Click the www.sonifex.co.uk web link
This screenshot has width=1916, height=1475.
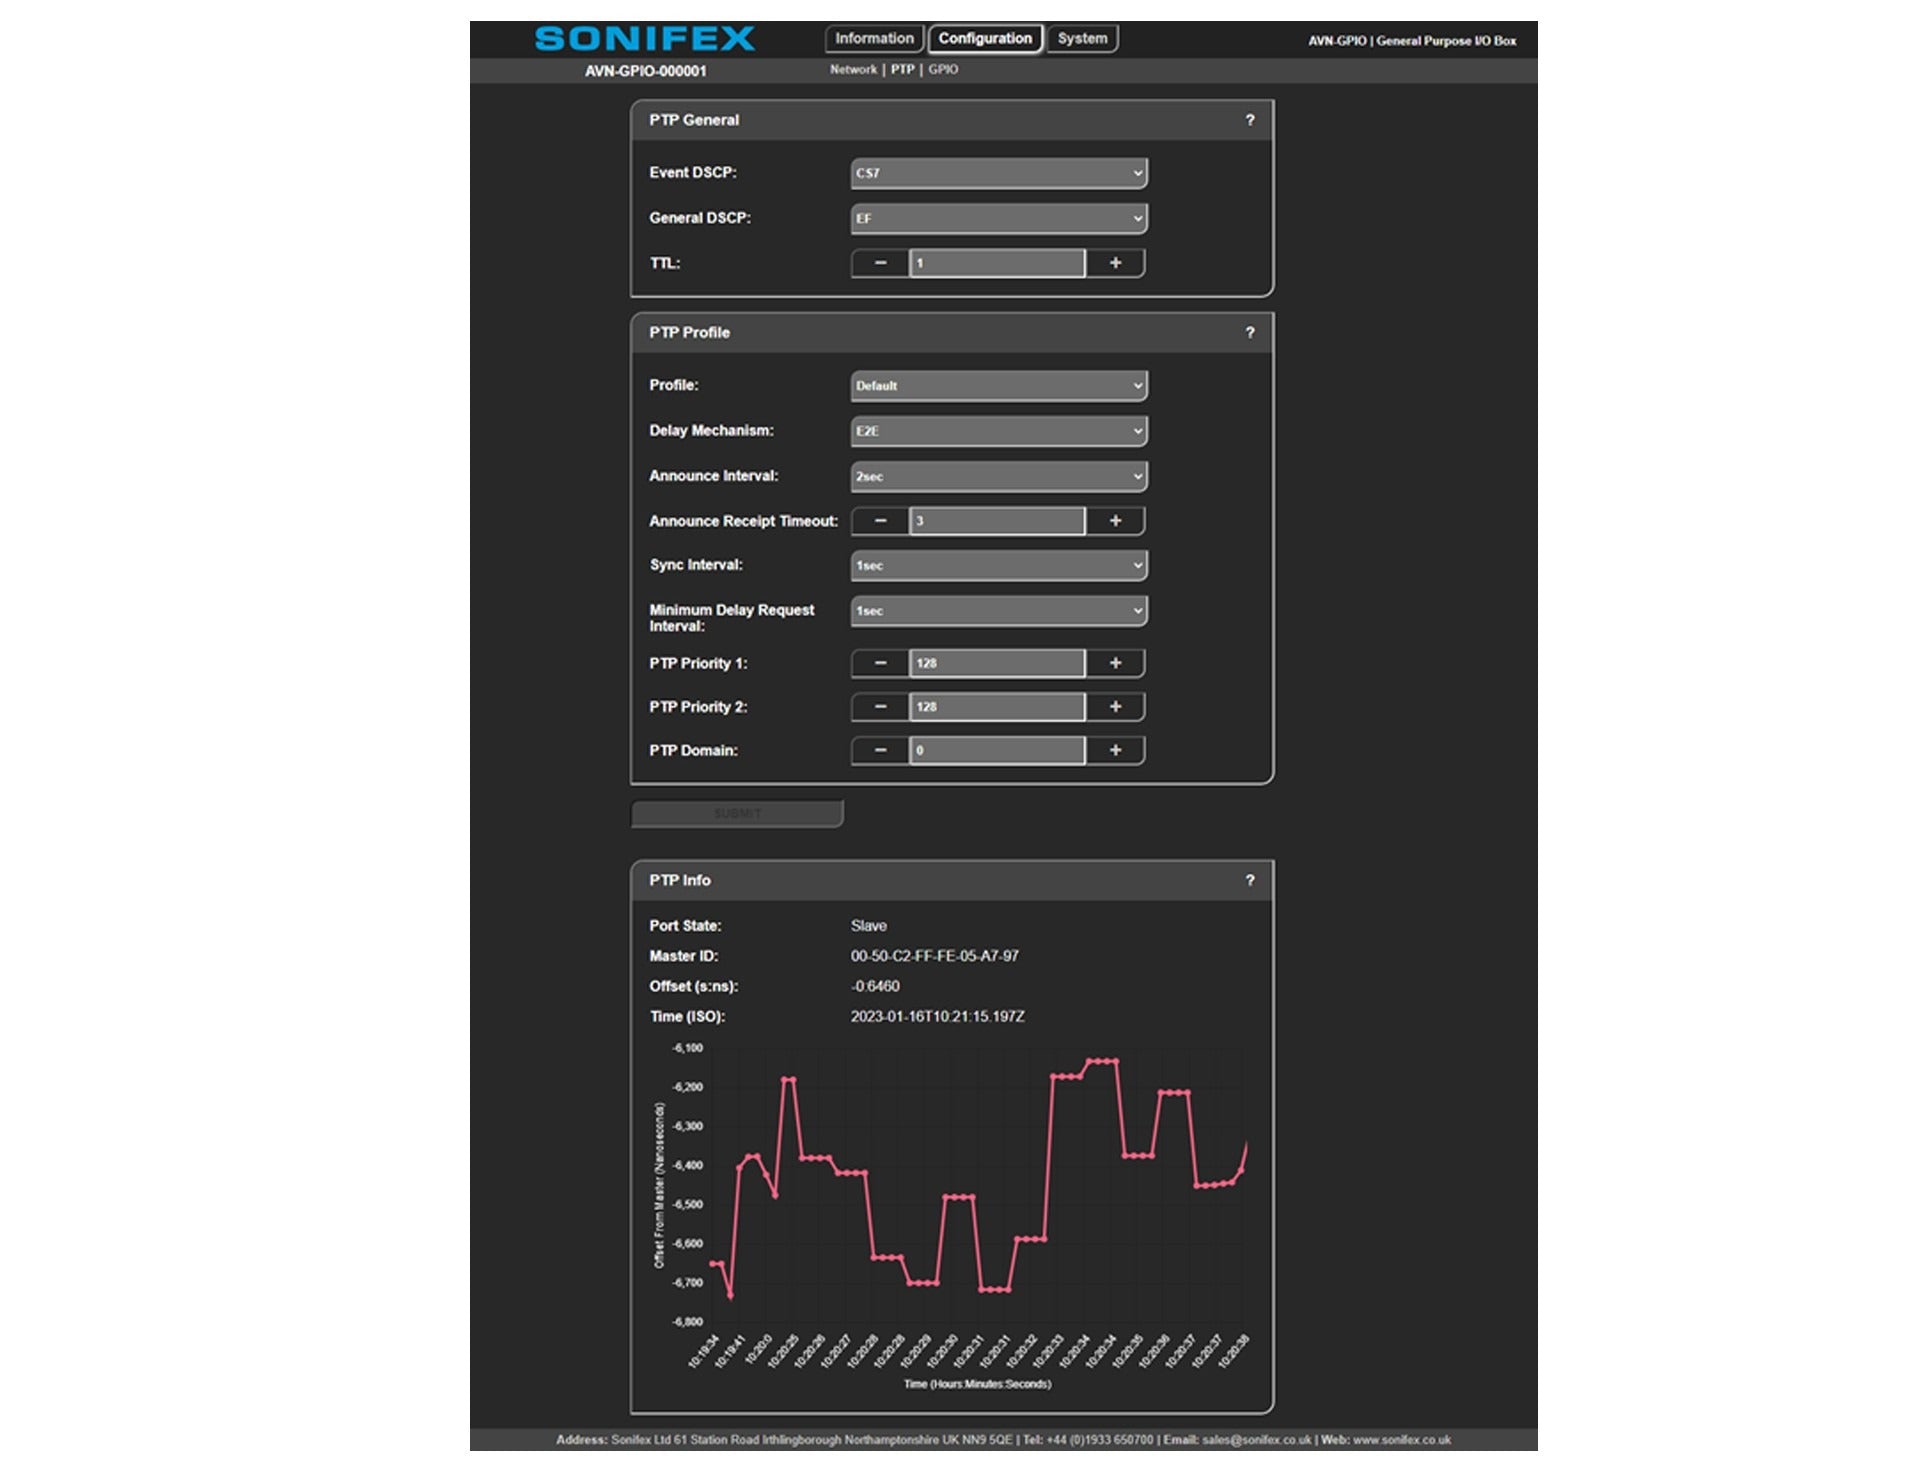pyautogui.click(x=1402, y=1440)
